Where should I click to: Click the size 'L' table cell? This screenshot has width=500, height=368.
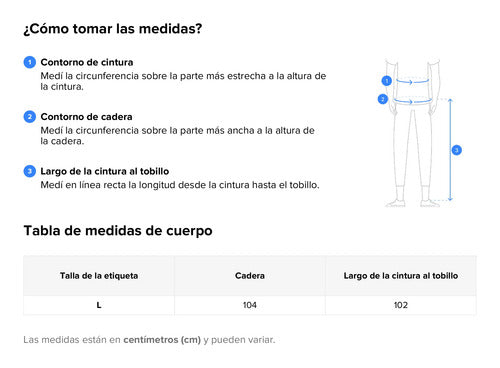[99, 305]
